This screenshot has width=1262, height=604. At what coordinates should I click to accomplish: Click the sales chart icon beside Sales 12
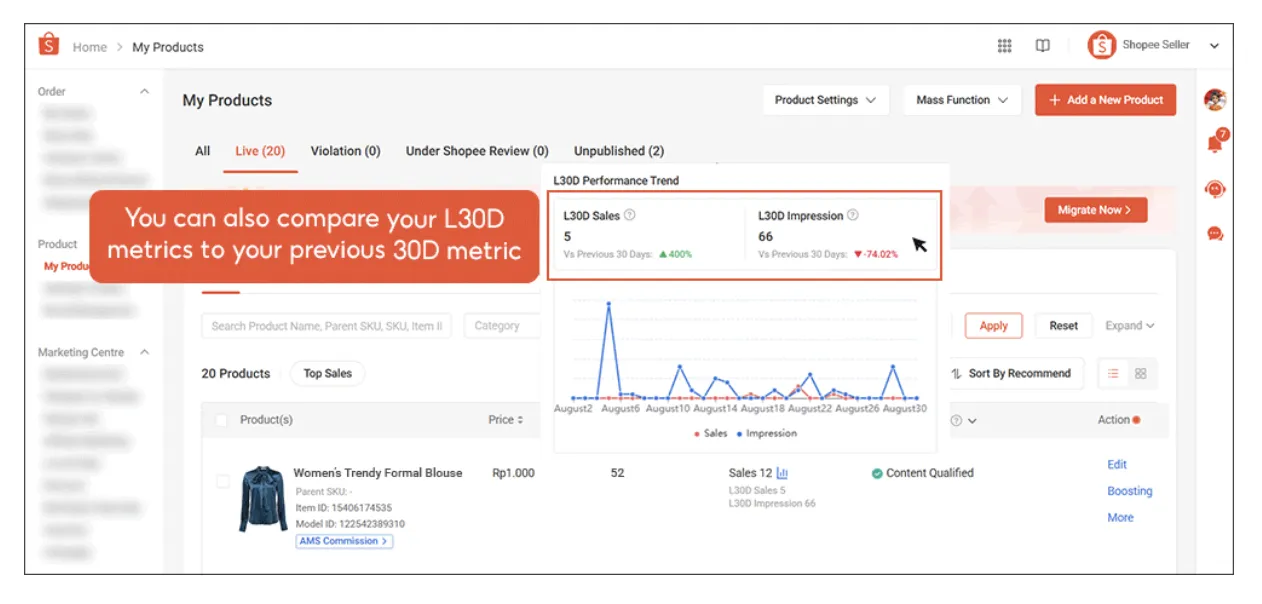pos(783,473)
